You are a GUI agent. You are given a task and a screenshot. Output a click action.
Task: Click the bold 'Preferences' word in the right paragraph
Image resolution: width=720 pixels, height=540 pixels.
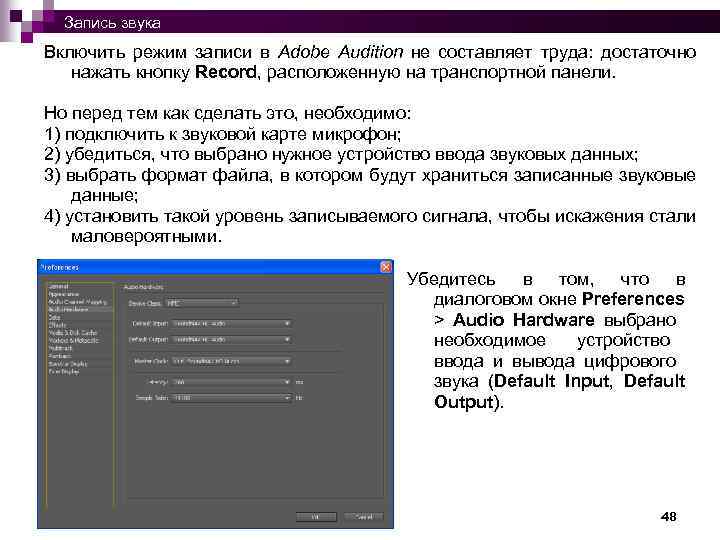tap(633, 299)
